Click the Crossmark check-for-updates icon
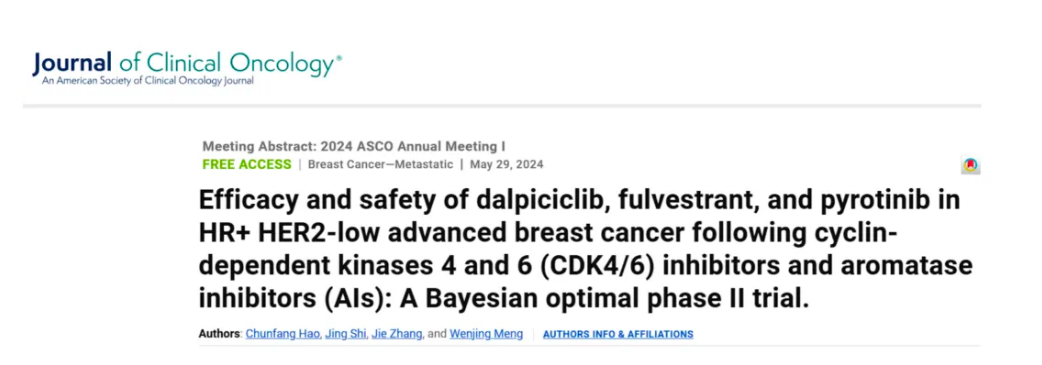1042x365 pixels. pyautogui.click(x=970, y=166)
